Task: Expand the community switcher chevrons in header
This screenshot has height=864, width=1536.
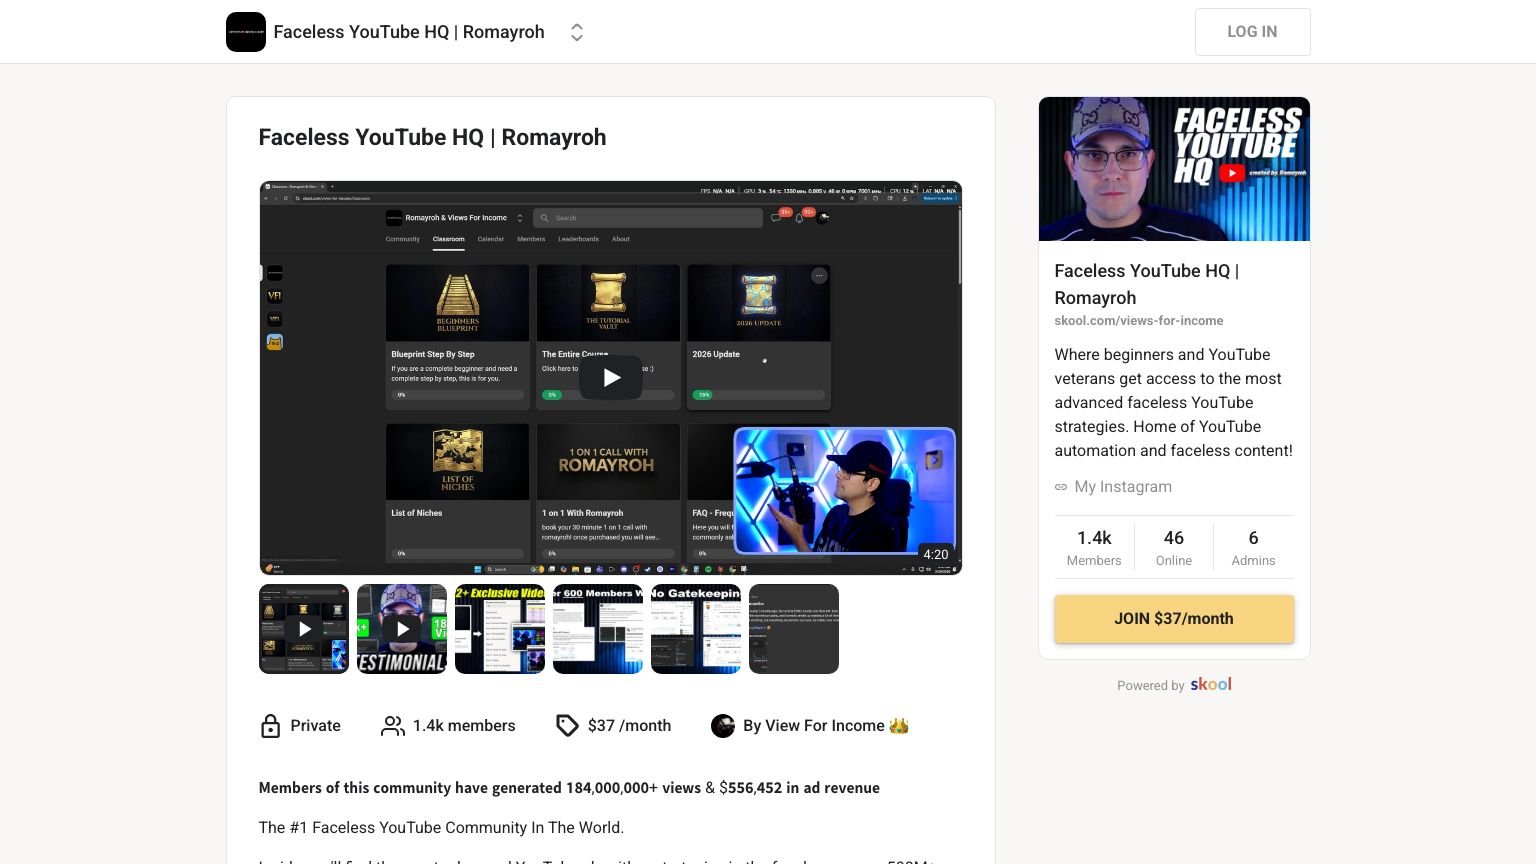Action: point(577,32)
